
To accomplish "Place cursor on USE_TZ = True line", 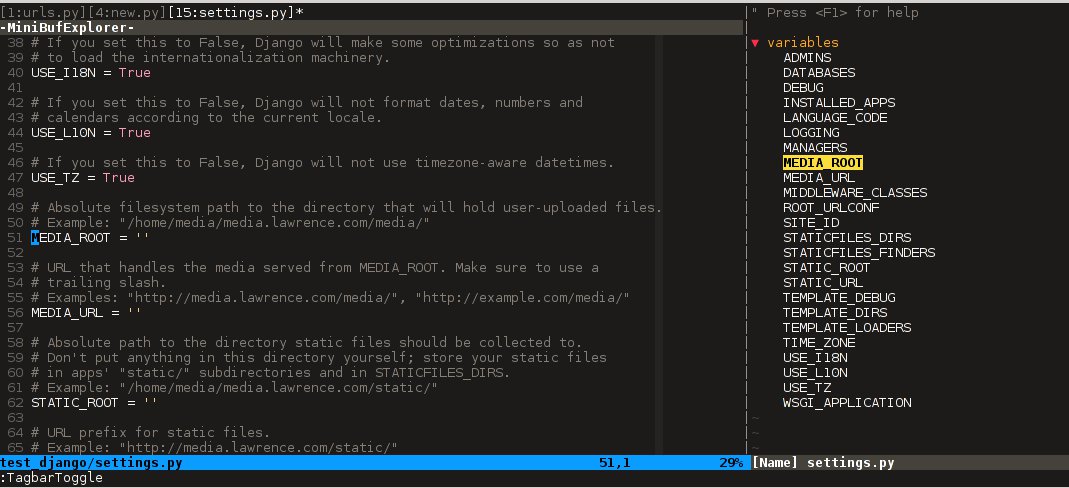I will [x=83, y=178].
